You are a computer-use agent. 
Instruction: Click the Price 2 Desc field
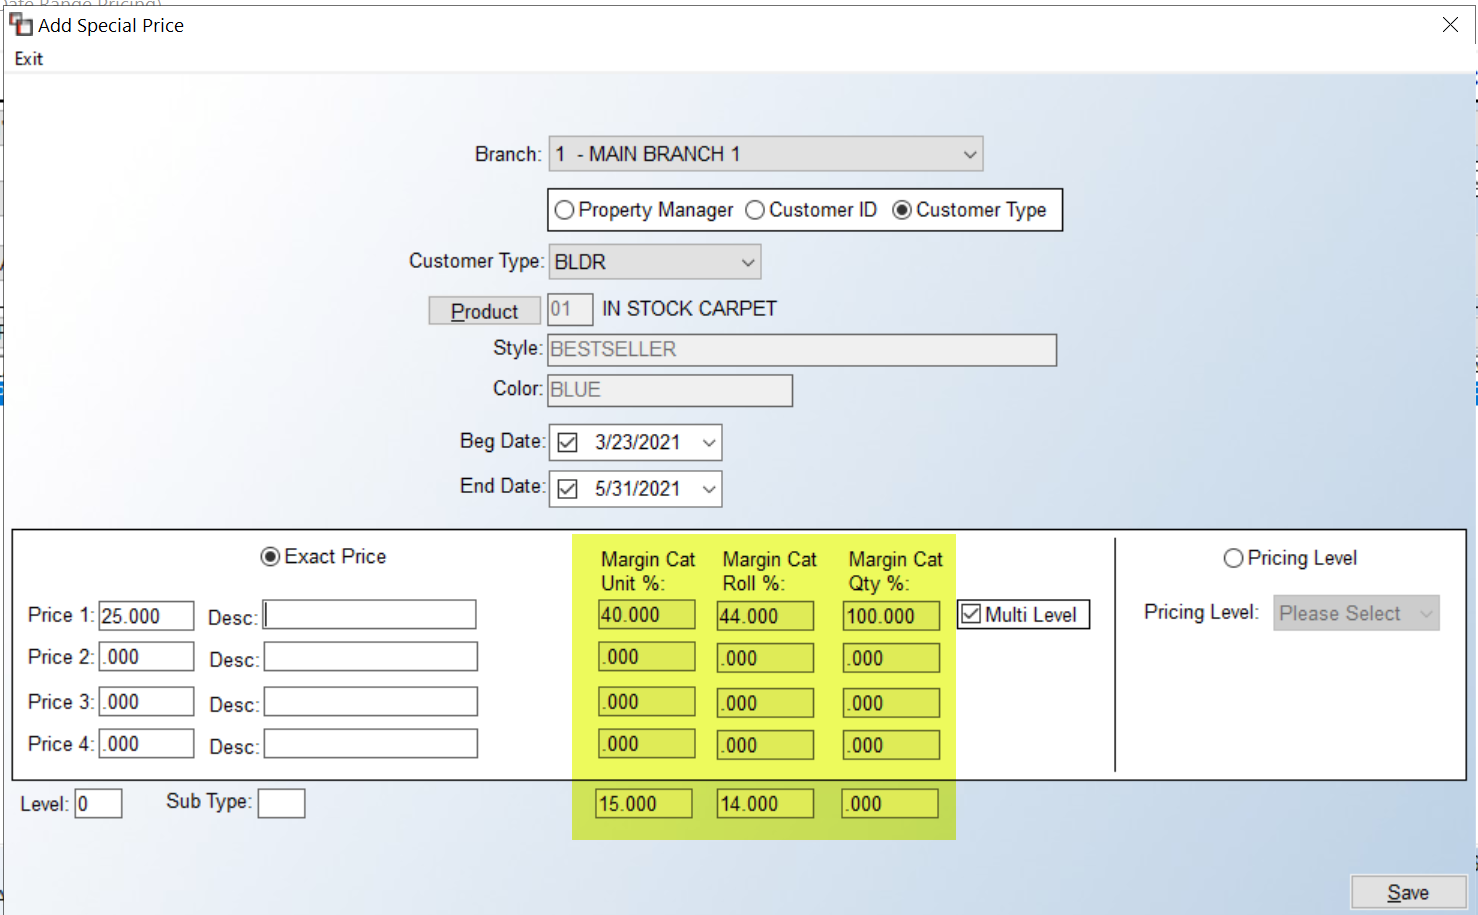pos(370,657)
